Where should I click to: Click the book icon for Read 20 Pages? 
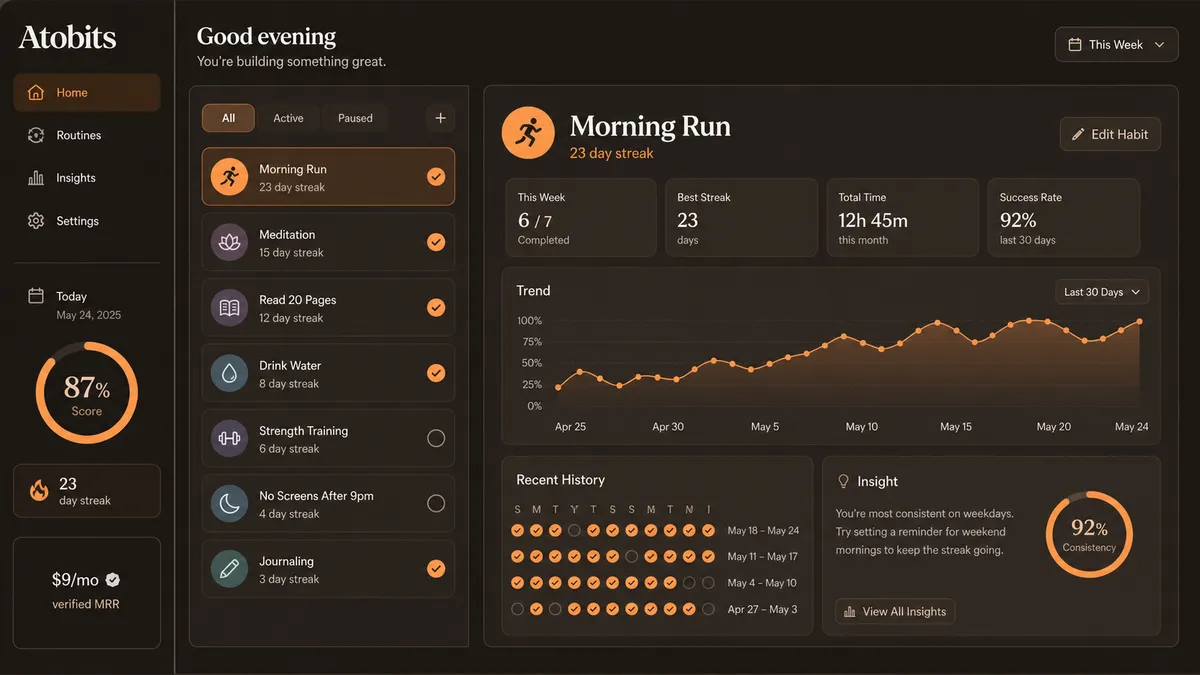[x=230, y=308]
